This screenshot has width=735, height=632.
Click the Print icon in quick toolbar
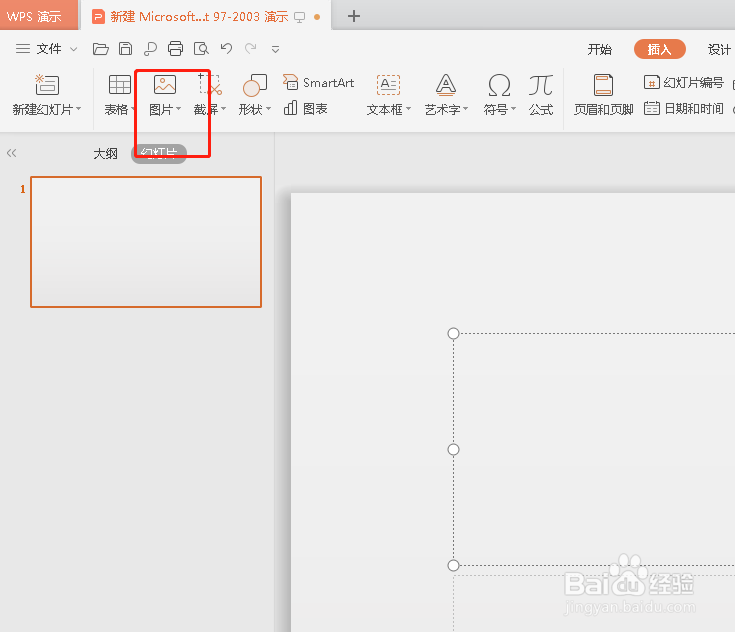175,49
